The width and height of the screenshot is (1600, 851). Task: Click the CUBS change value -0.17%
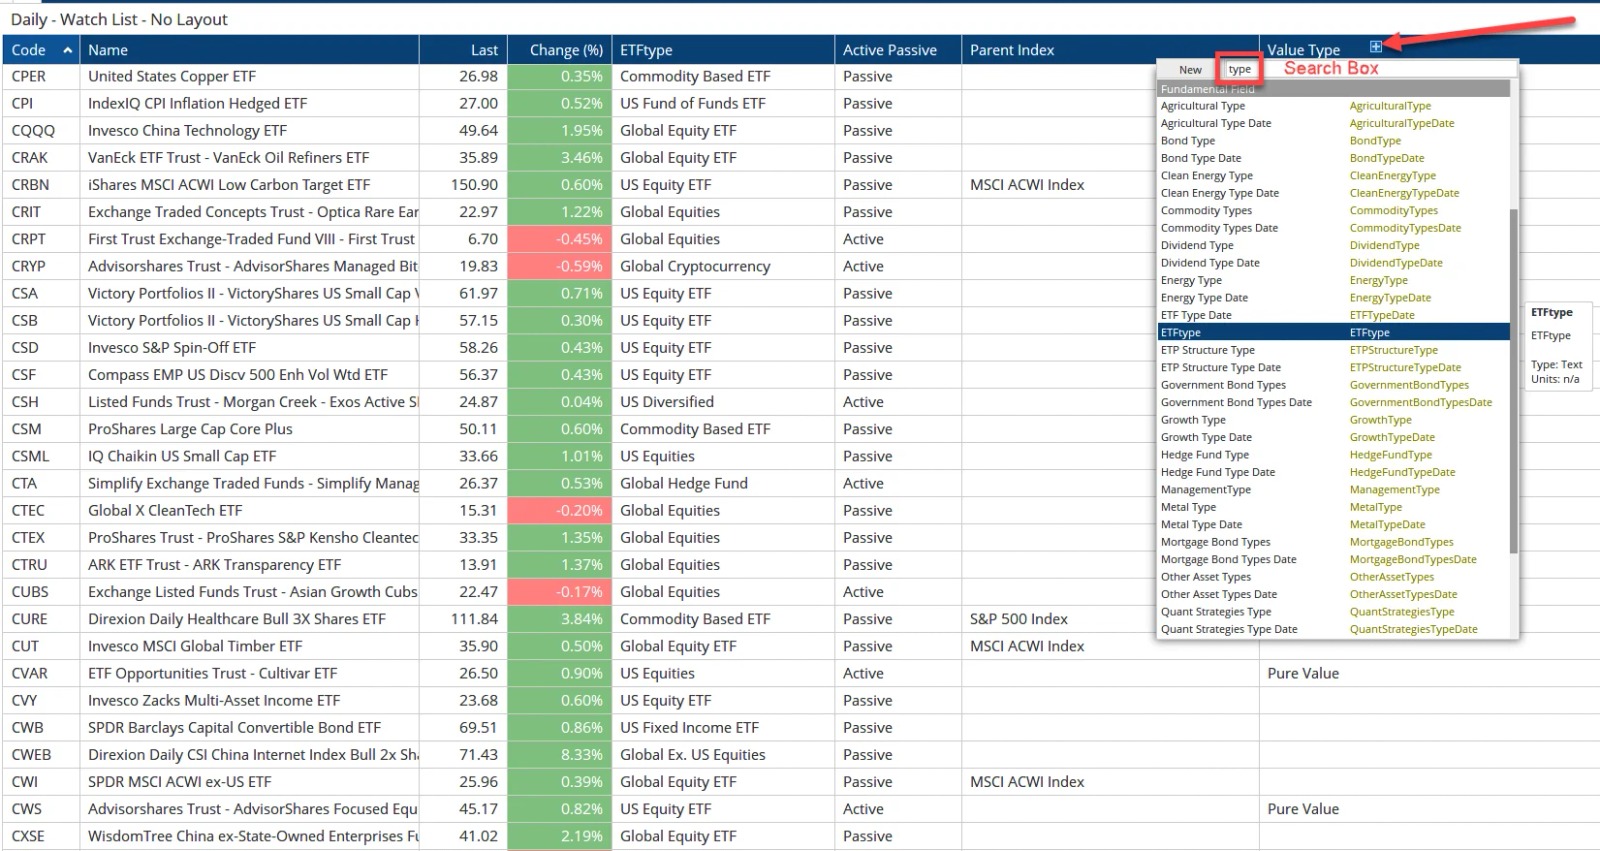point(559,592)
